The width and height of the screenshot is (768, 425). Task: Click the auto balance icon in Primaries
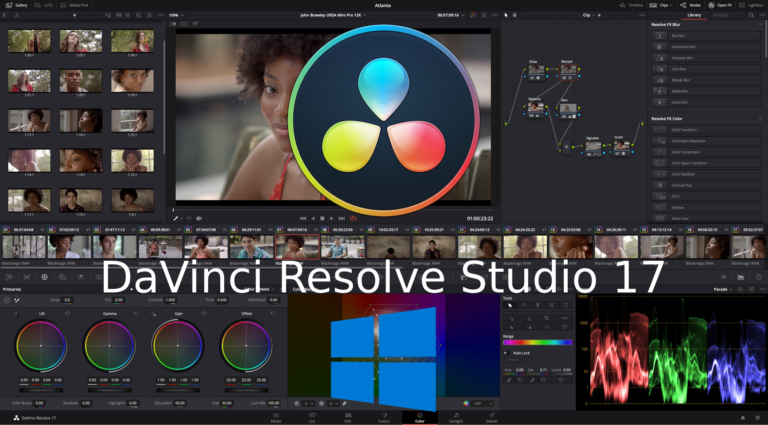[x=7, y=300]
